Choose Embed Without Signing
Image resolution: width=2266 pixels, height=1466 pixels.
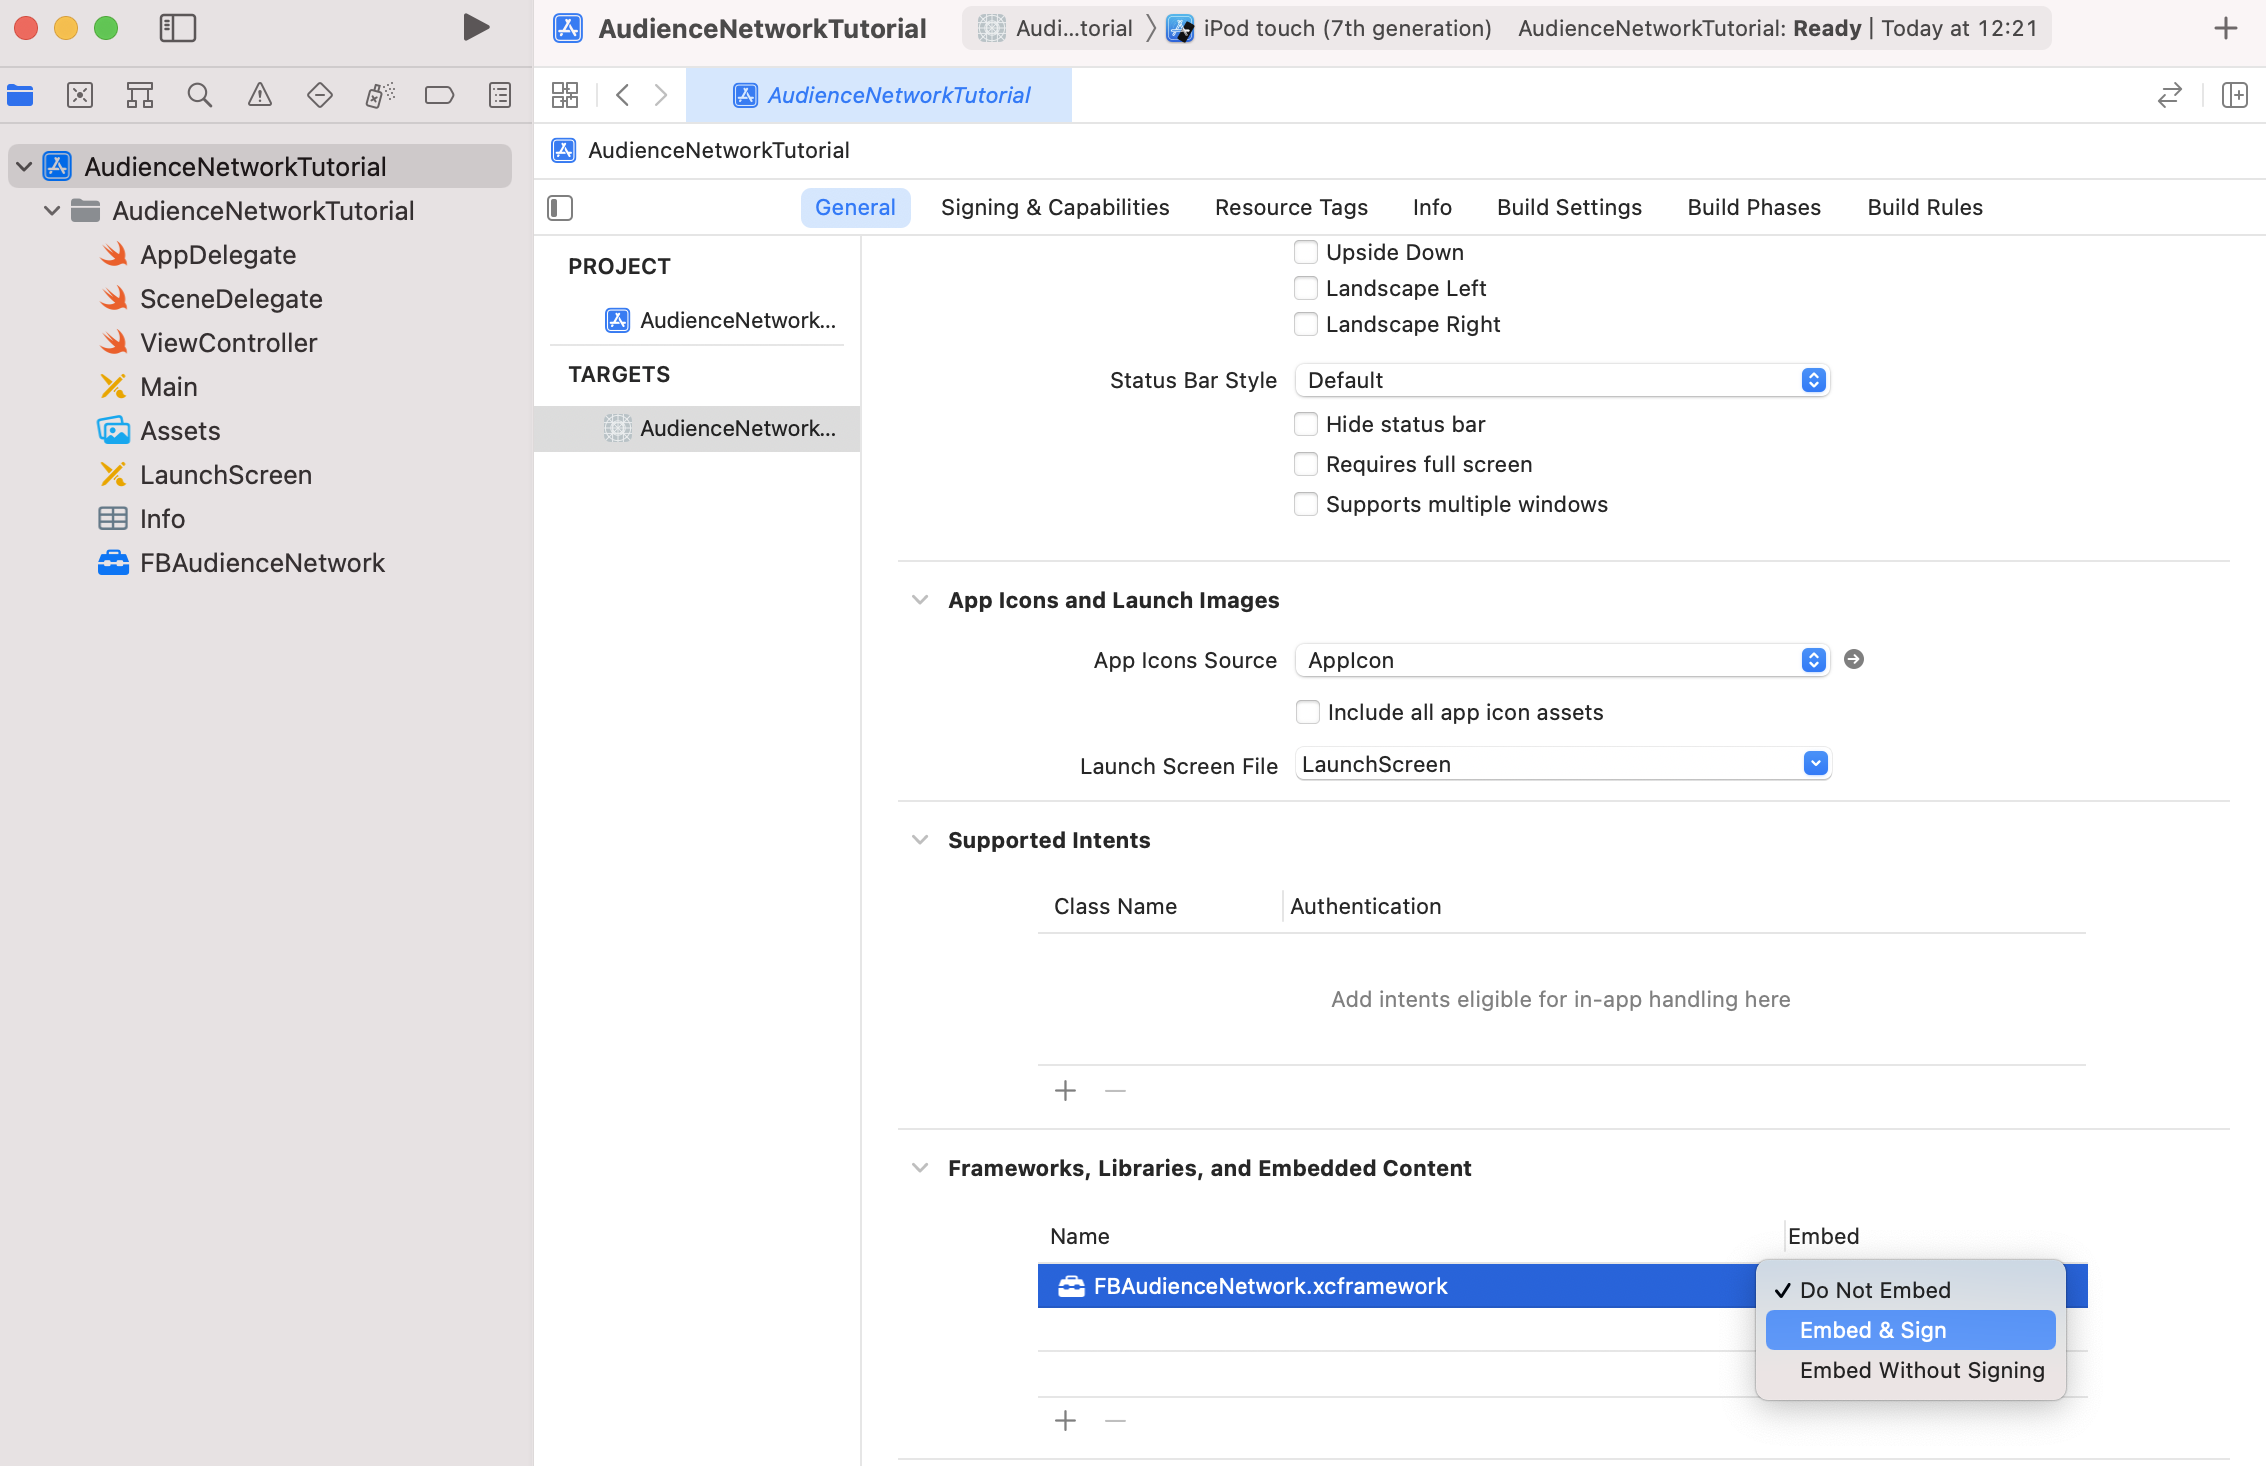[1910, 1370]
